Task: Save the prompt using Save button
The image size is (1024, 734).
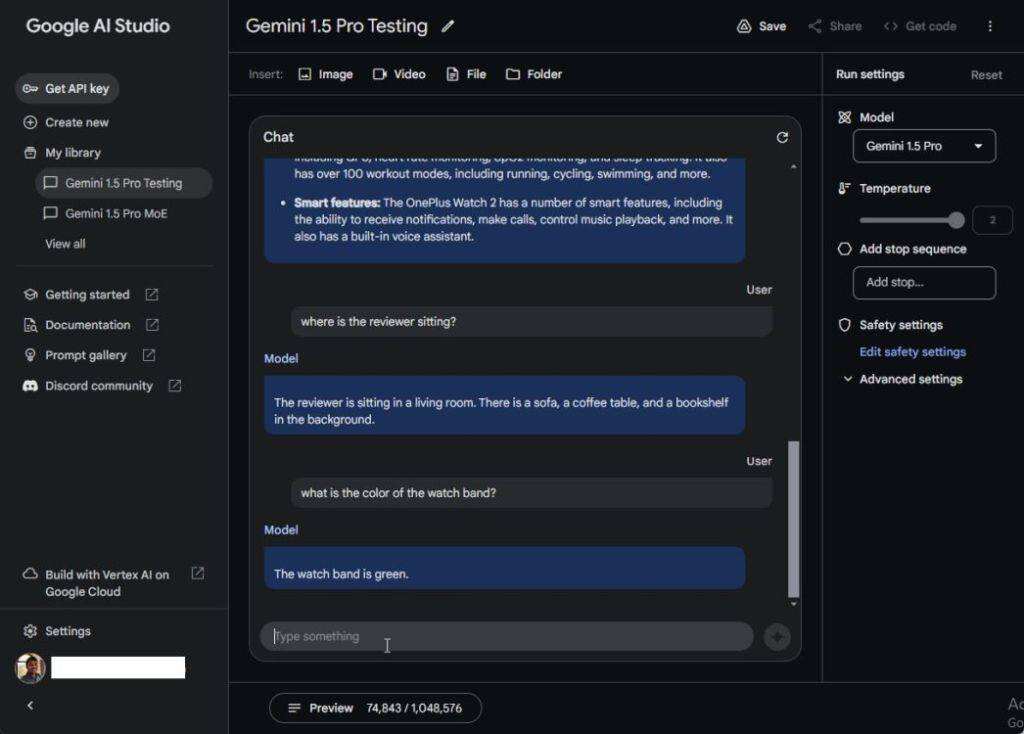Action: 761,26
